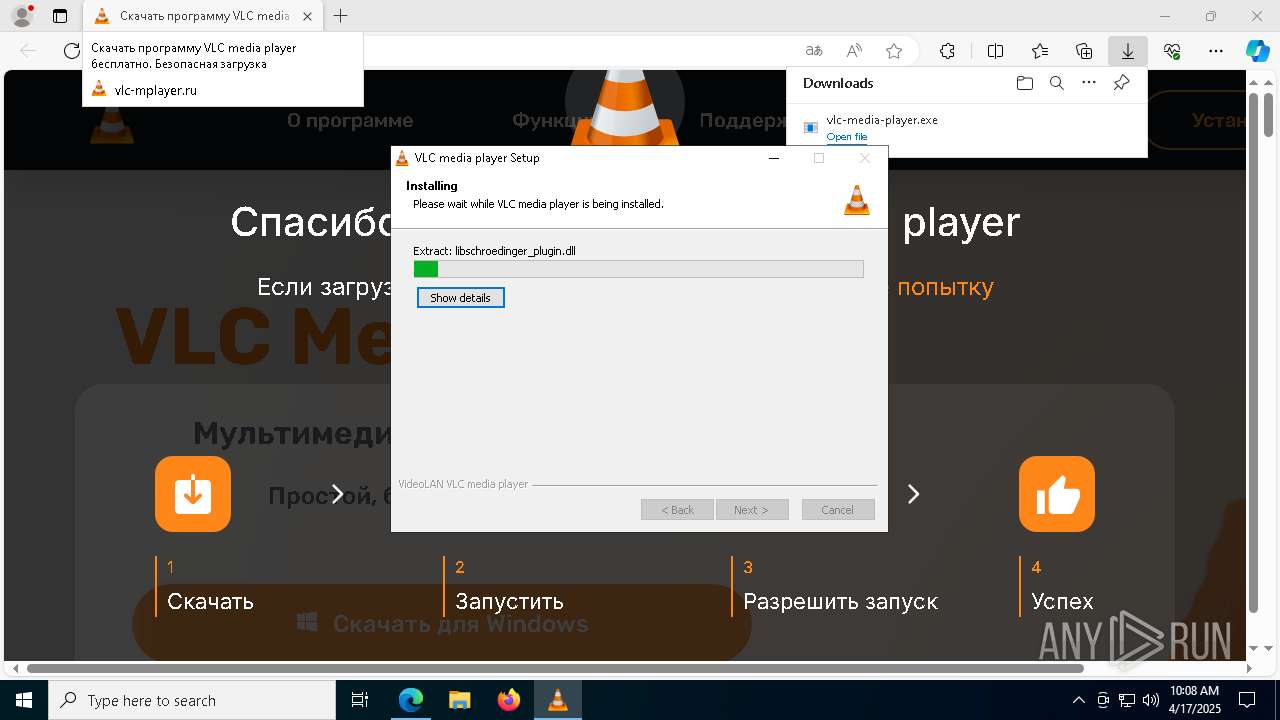Open more options in Downloads panel
This screenshot has height=720, width=1280.
tap(1089, 83)
